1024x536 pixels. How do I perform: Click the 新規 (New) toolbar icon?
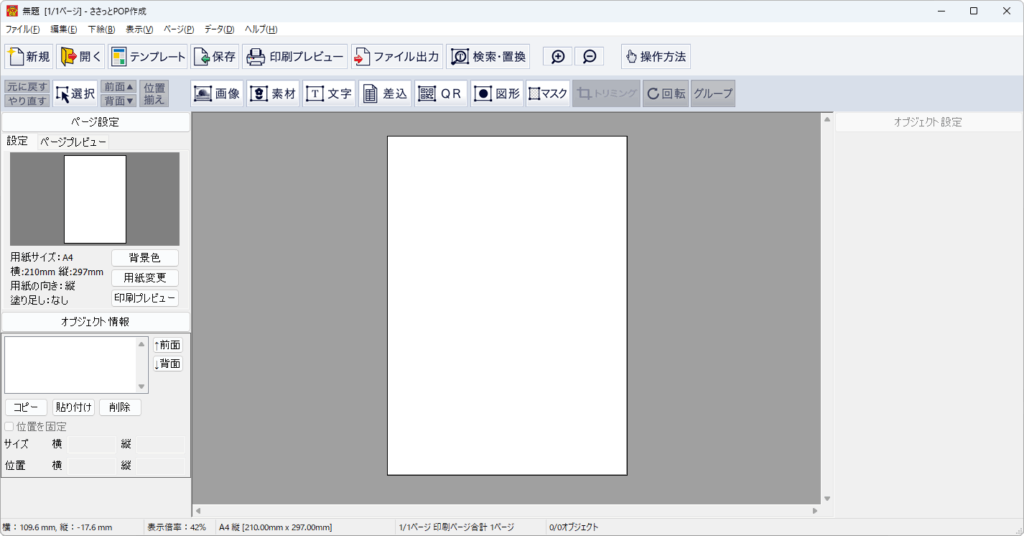[28, 56]
